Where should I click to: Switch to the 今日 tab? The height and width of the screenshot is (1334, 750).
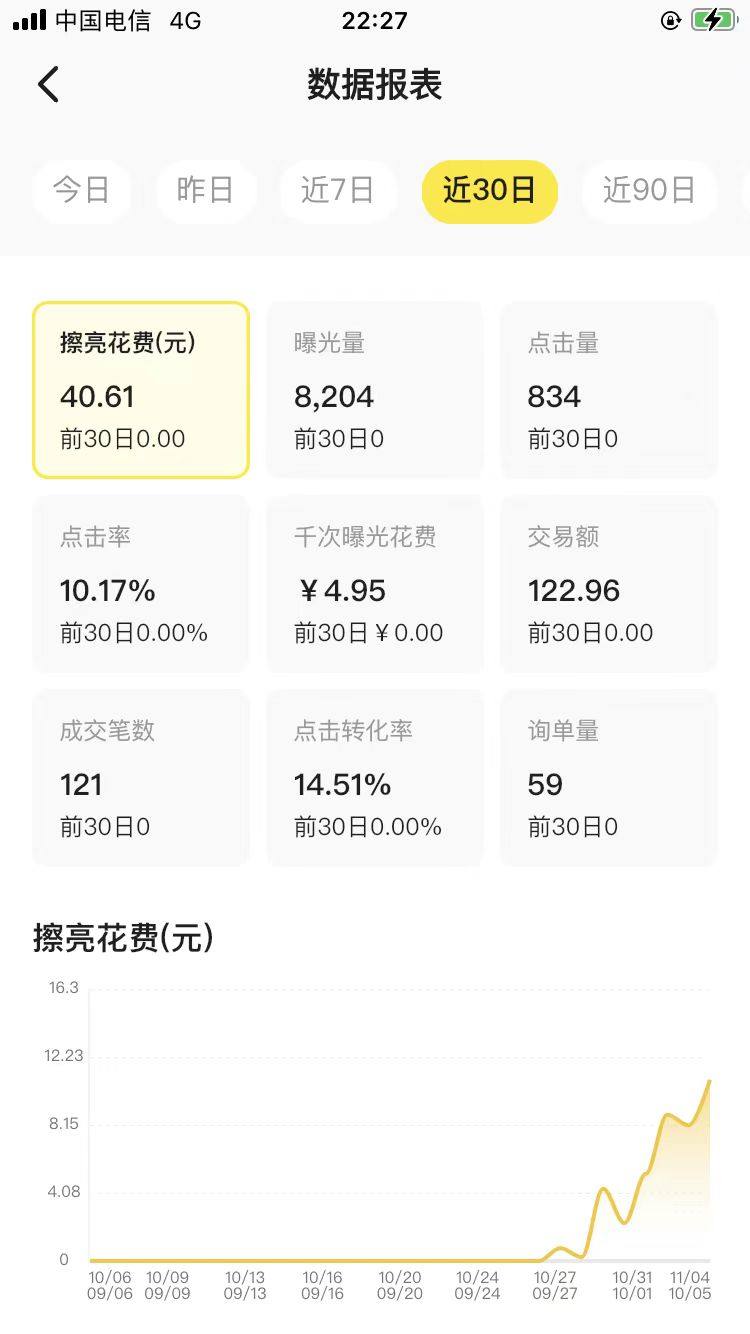click(81, 190)
